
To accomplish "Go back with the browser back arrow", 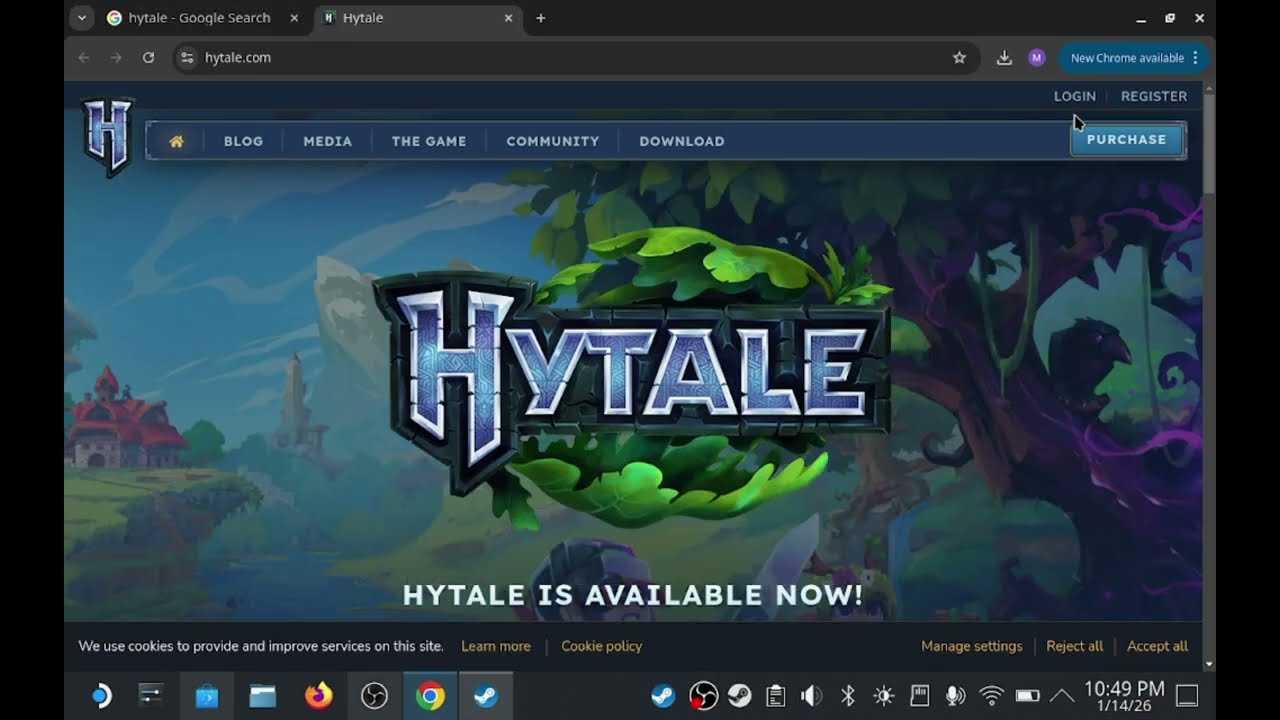I will point(83,58).
